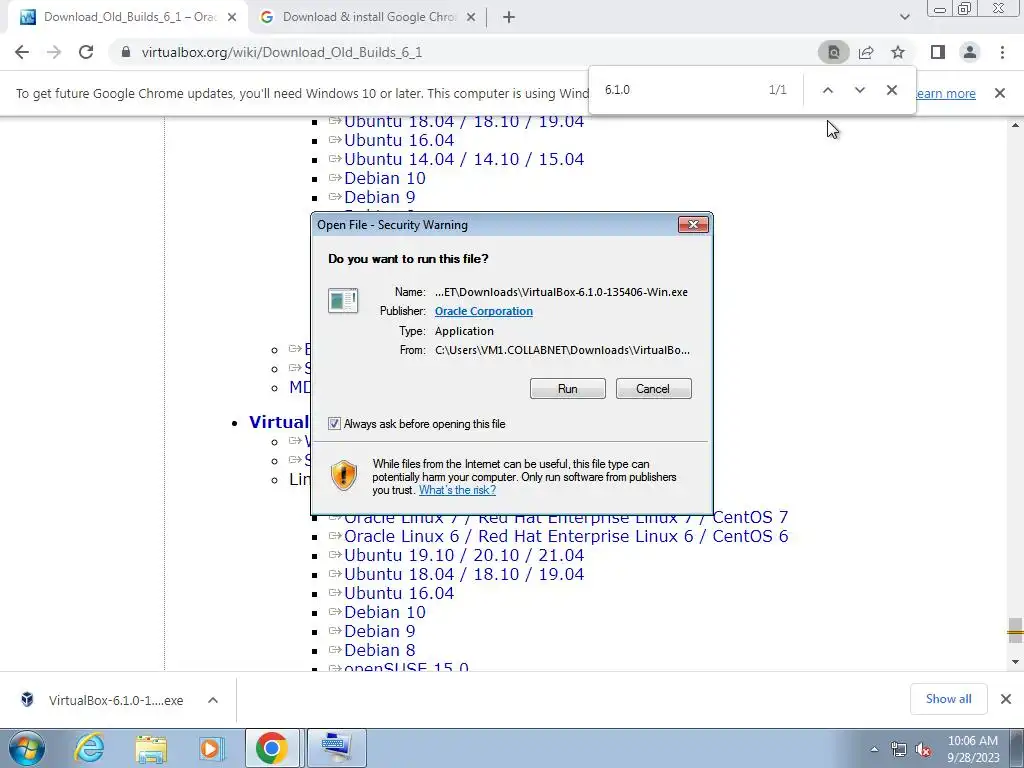Uncheck Always ask before opening this file

pyautogui.click(x=334, y=424)
